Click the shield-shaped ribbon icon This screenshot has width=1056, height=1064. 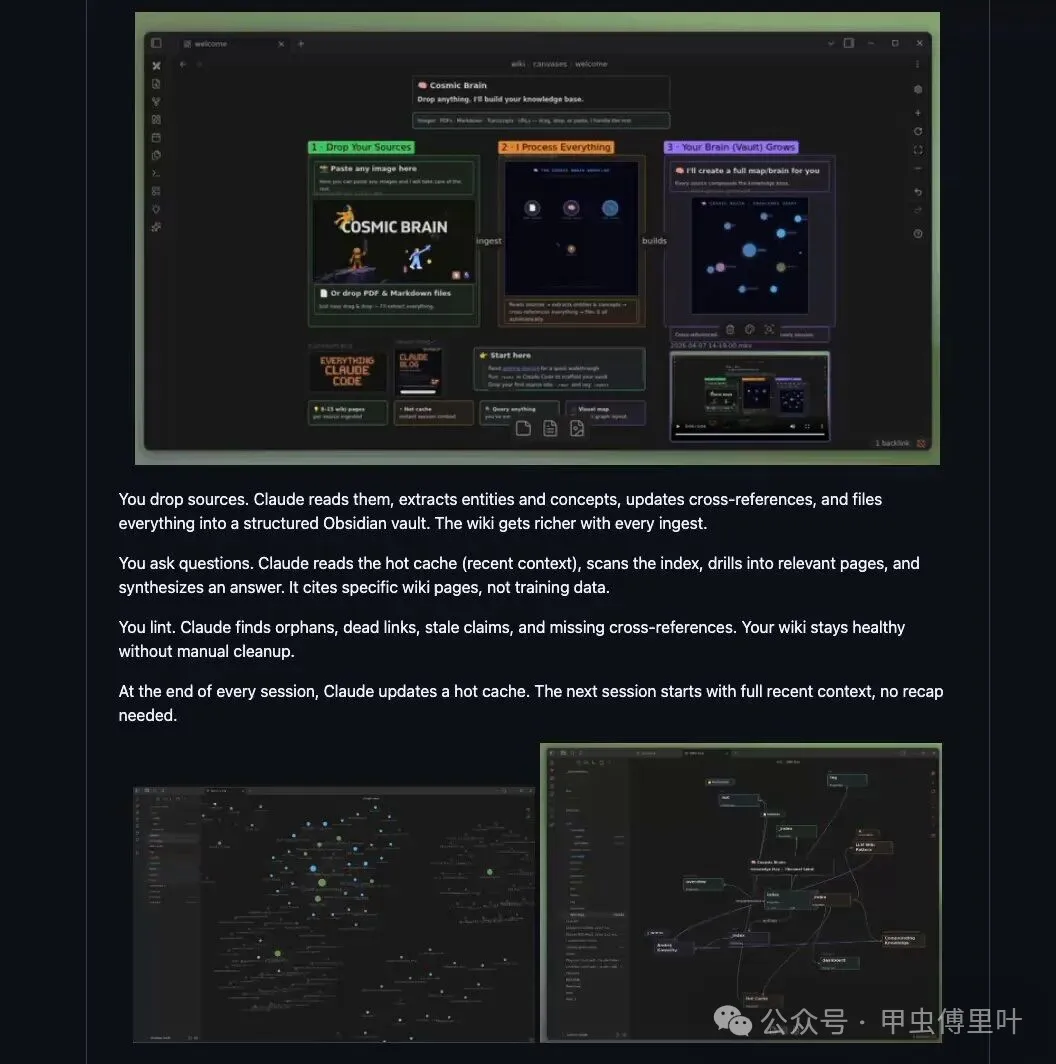(156, 209)
